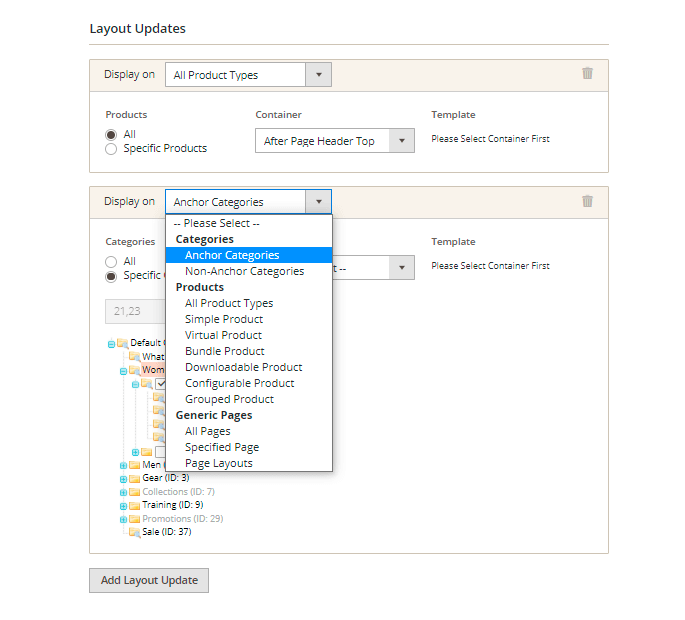
Task: Choose the Specific Products radio option
Action: pyautogui.click(x=111, y=149)
